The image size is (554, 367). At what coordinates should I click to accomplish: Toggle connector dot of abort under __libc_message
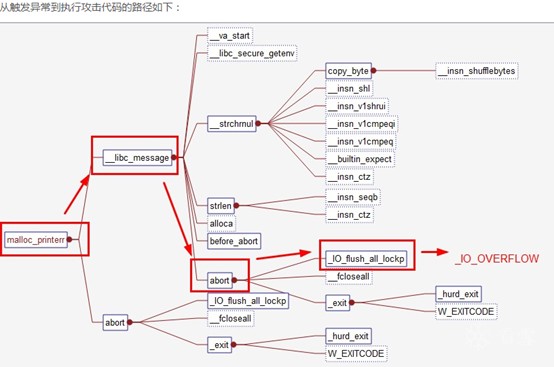point(235,280)
